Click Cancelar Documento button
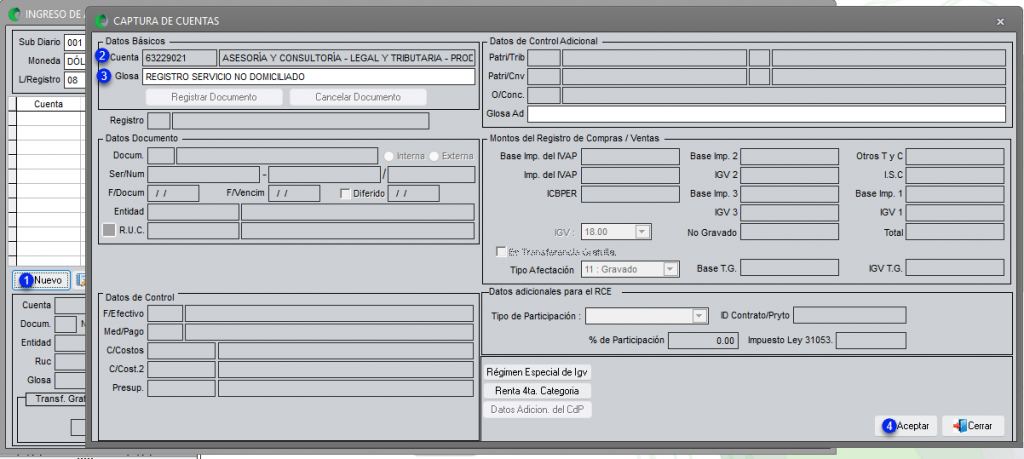This screenshot has height=459, width=1024. pyautogui.click(x=358, y=97)
